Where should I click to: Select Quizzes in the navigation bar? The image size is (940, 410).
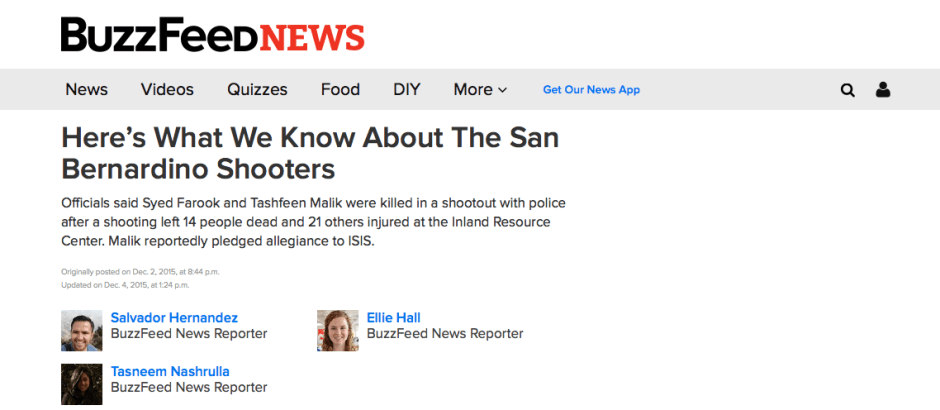coord(257,90)
